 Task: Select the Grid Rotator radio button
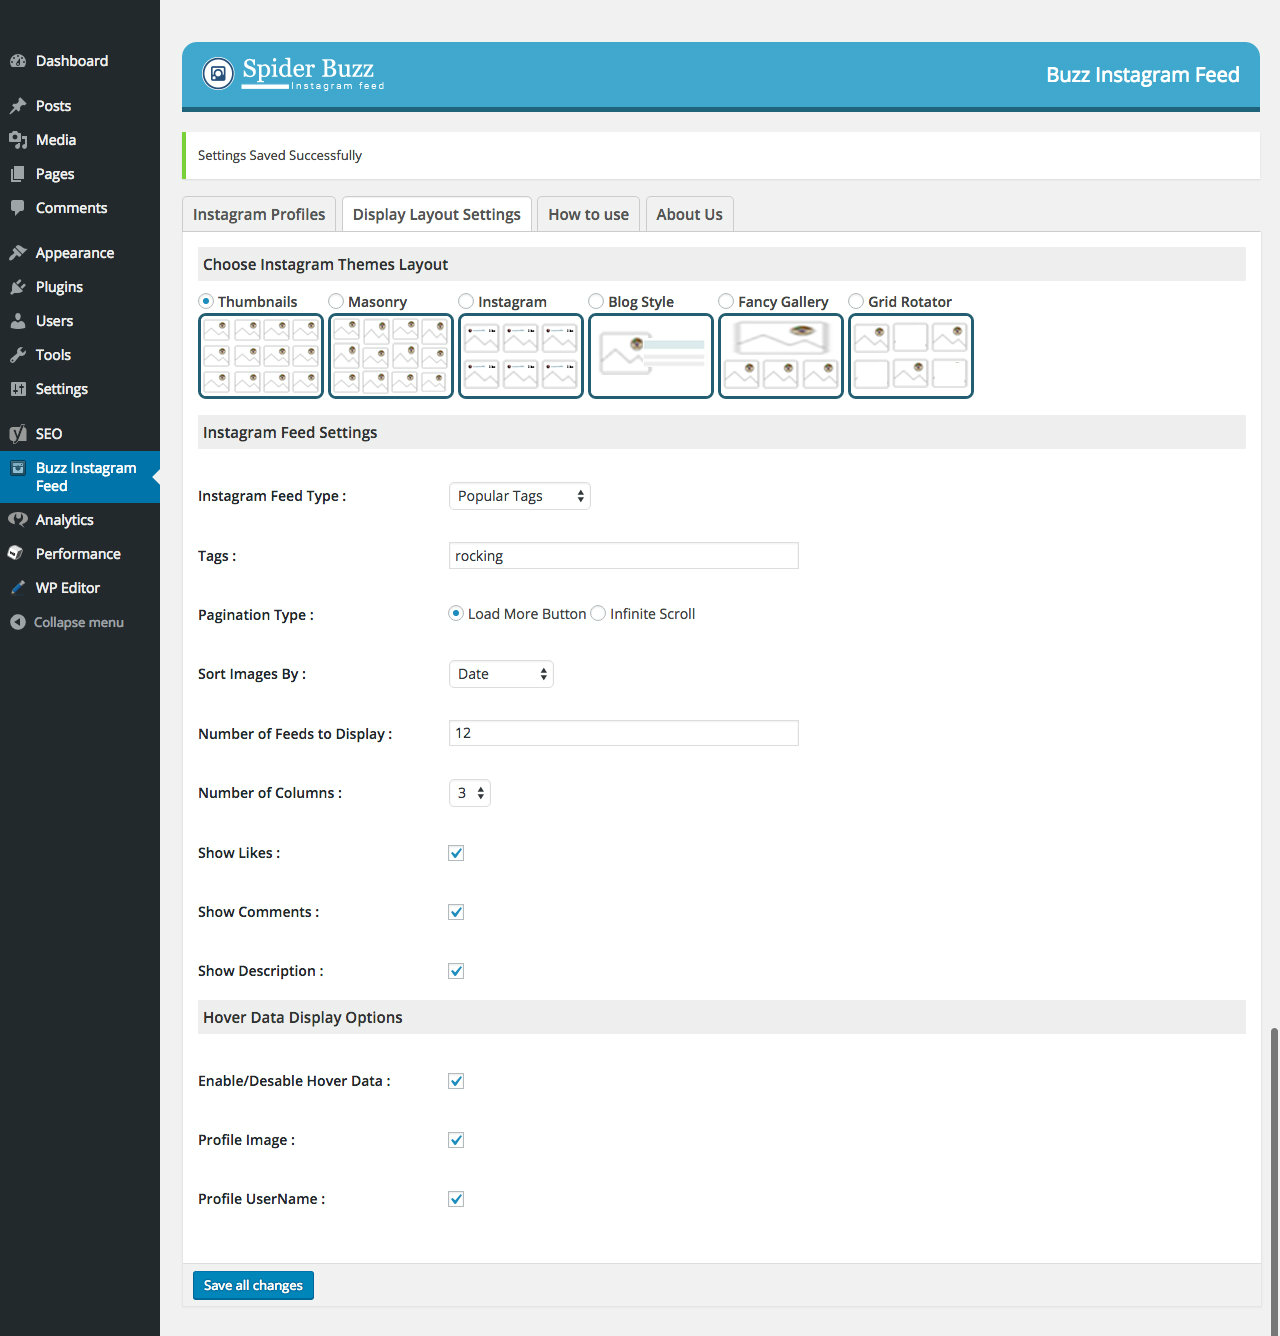coord(856,301)
